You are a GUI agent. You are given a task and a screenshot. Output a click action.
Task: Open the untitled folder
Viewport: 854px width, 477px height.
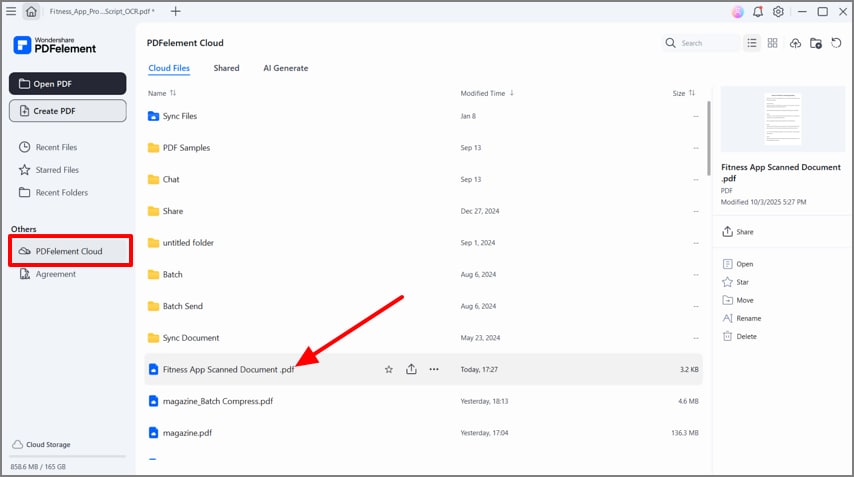coord(423,242)
